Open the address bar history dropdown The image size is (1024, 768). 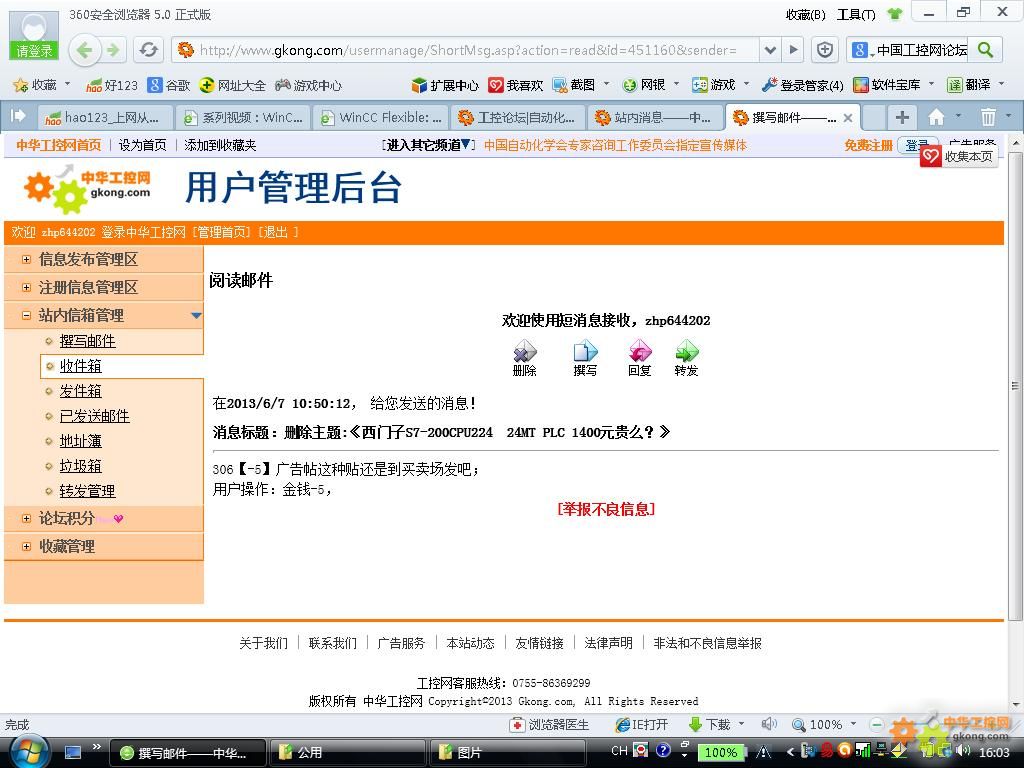coord(771,50)
